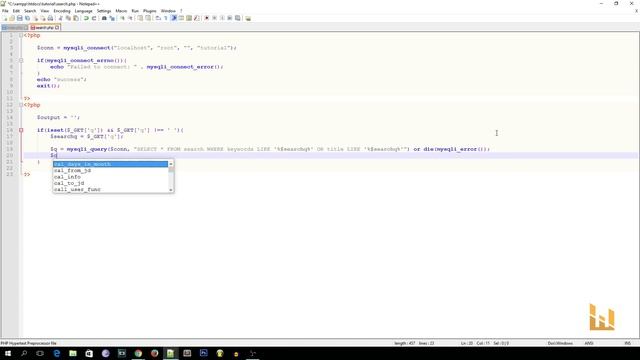Toggle Show All Characters
The height and width of the screenshot is (360, 640).
click(166, 18)
